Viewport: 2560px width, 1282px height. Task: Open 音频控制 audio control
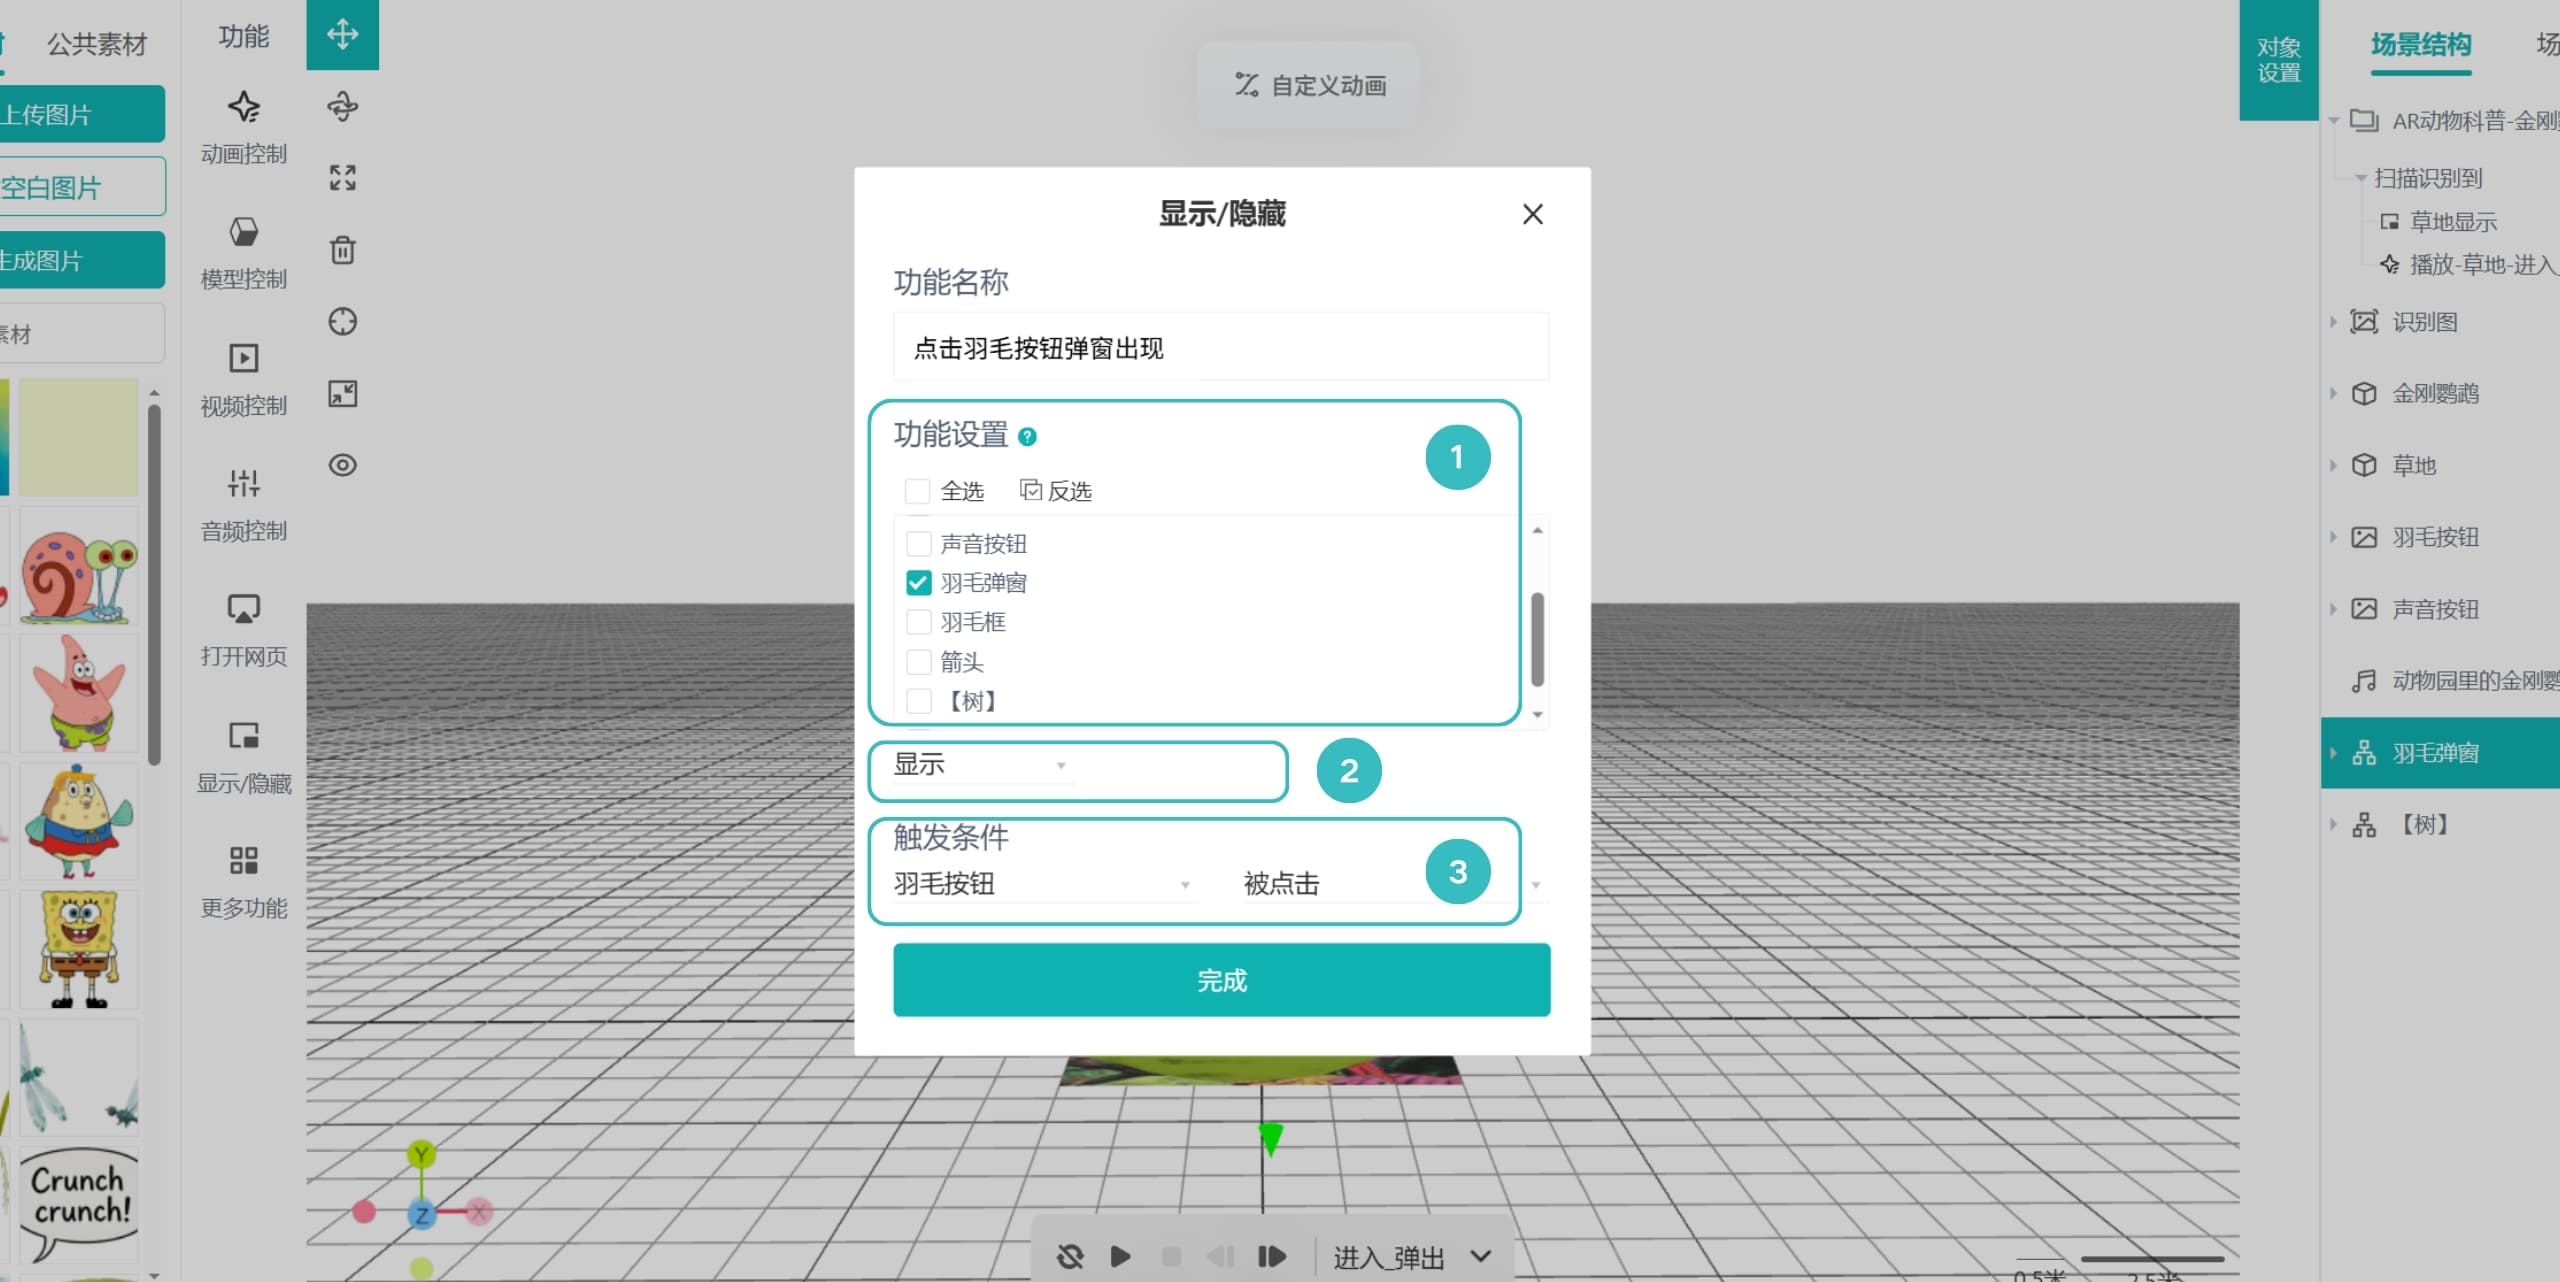pos(243,505)
